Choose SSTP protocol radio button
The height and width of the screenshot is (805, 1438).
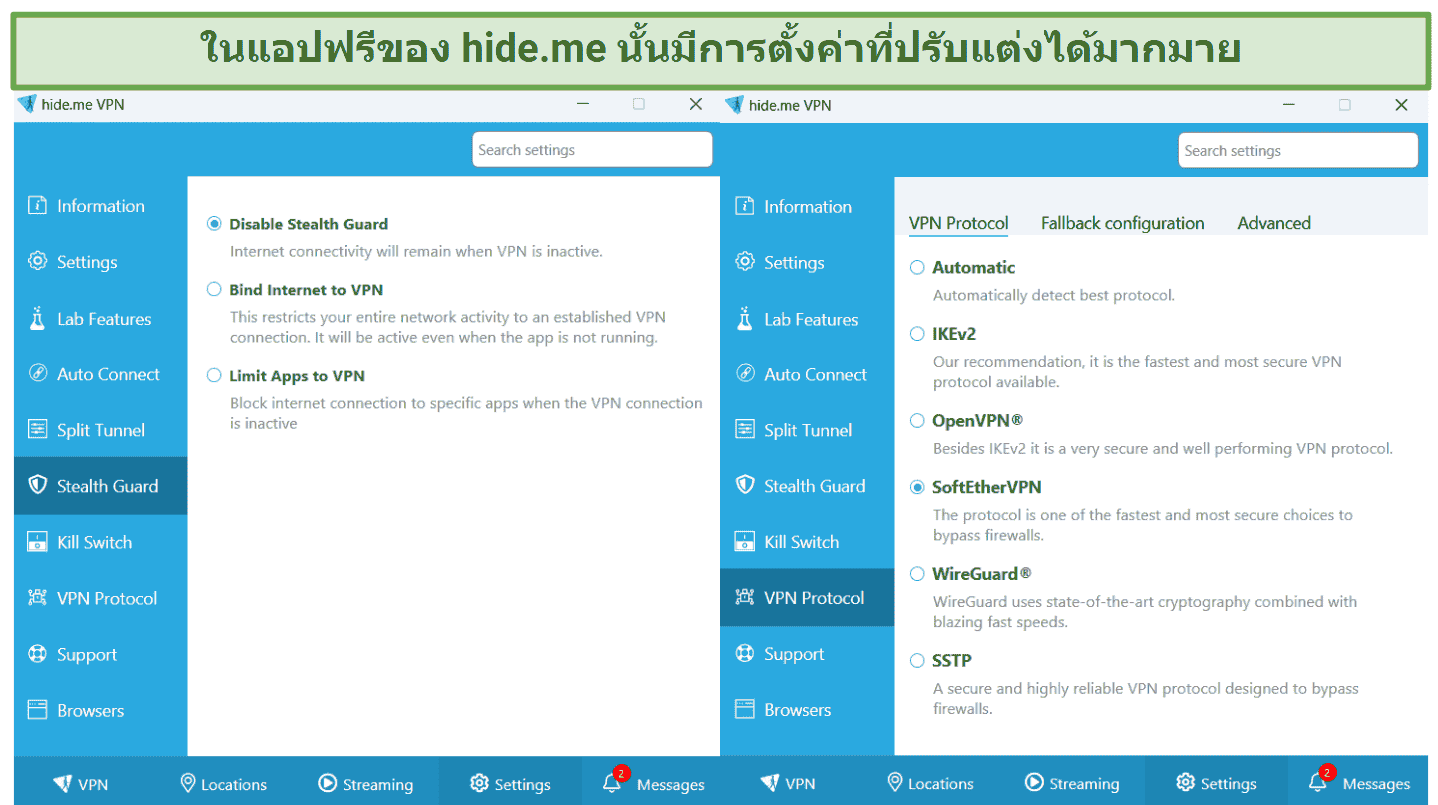tap(917, 661)
